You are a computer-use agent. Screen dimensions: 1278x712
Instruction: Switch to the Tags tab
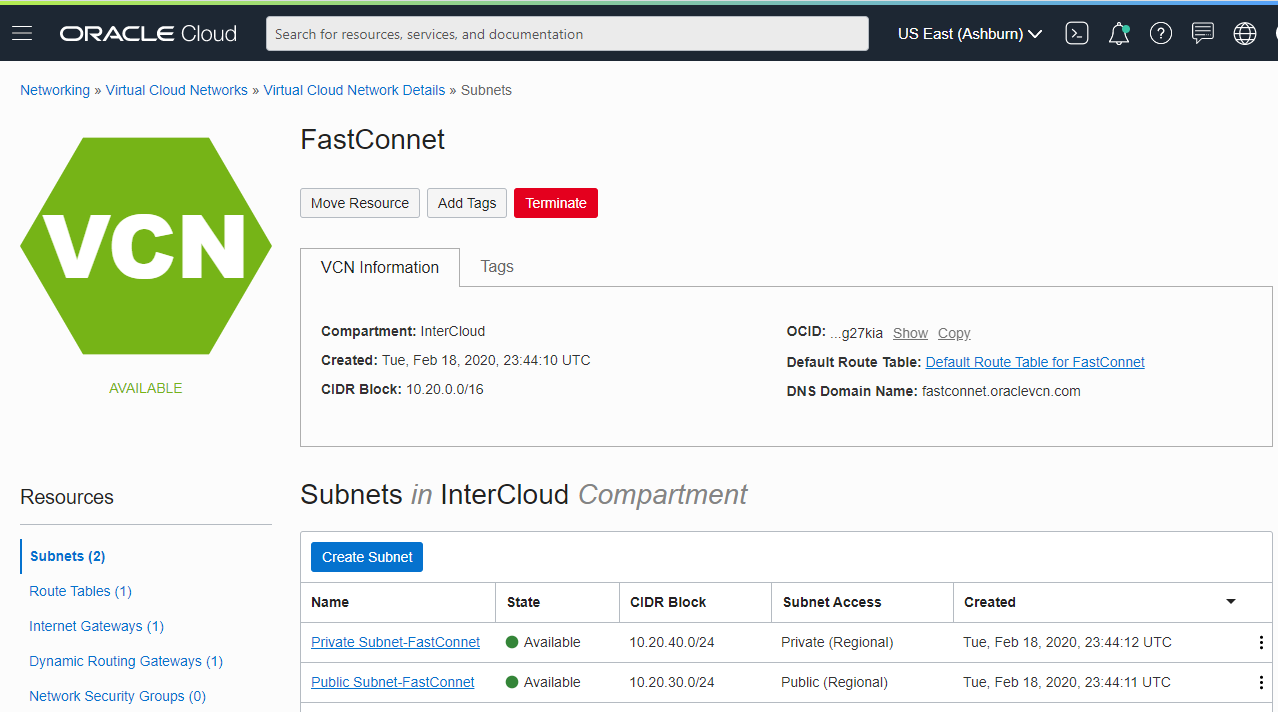[496, 266]
